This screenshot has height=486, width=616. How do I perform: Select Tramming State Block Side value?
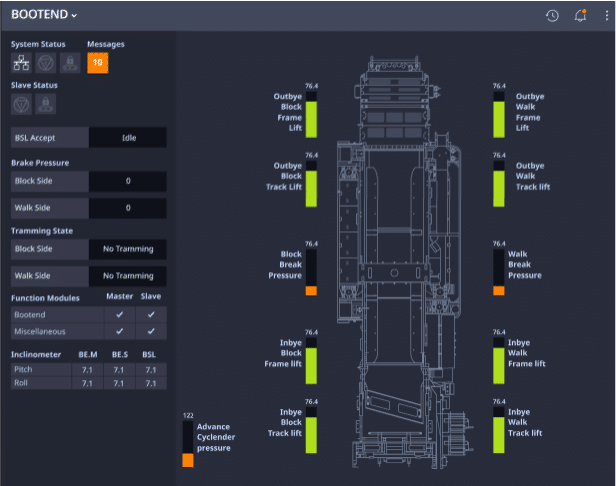click(x=128, y=249)
